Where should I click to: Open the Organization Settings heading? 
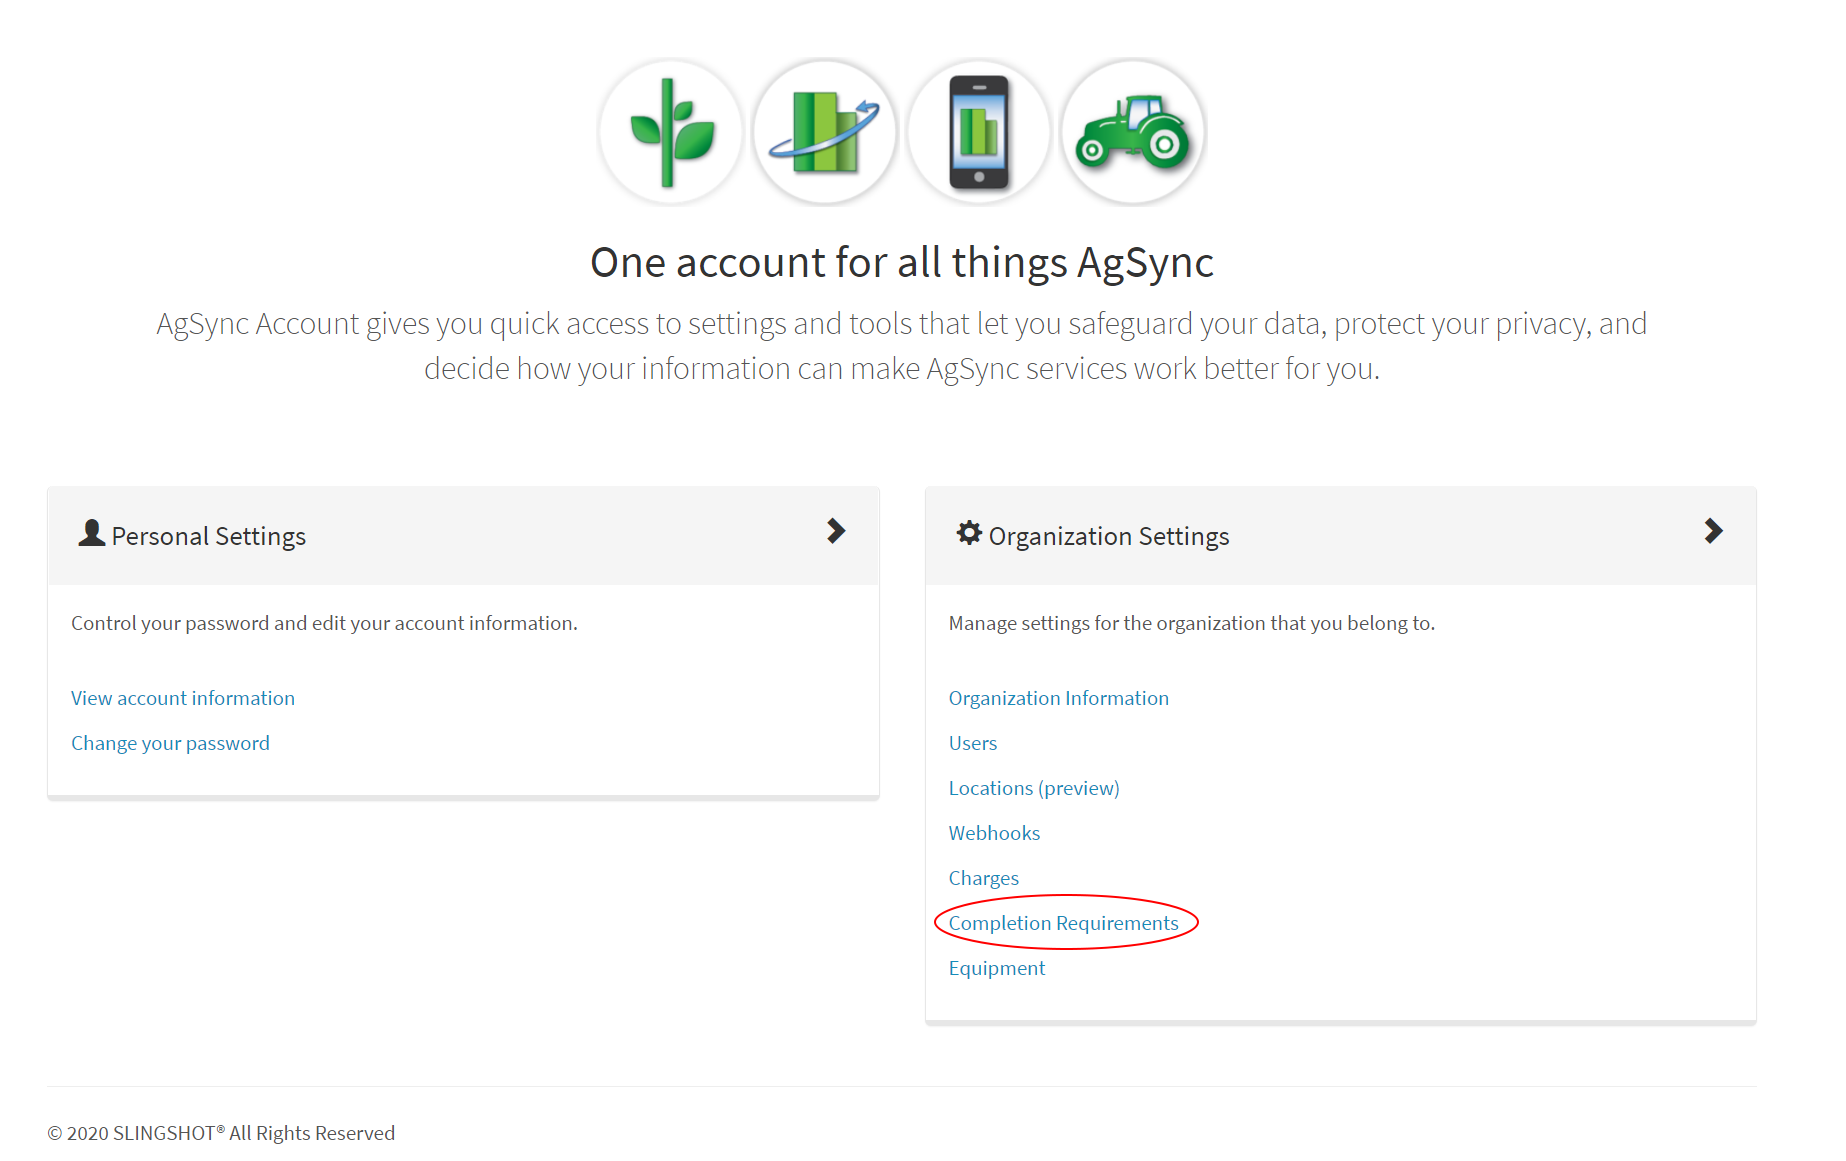(1109, 537)
